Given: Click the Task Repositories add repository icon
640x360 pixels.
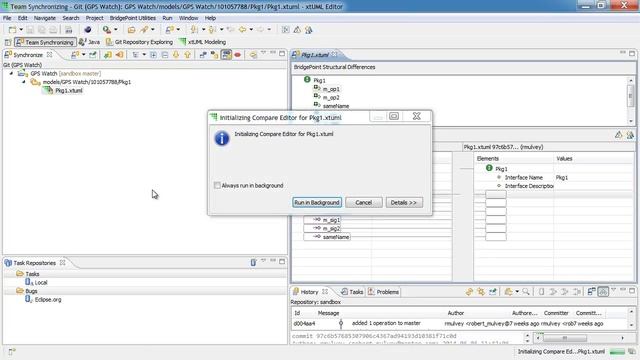Looking at the screenshot, I should [x=253, y=262].
